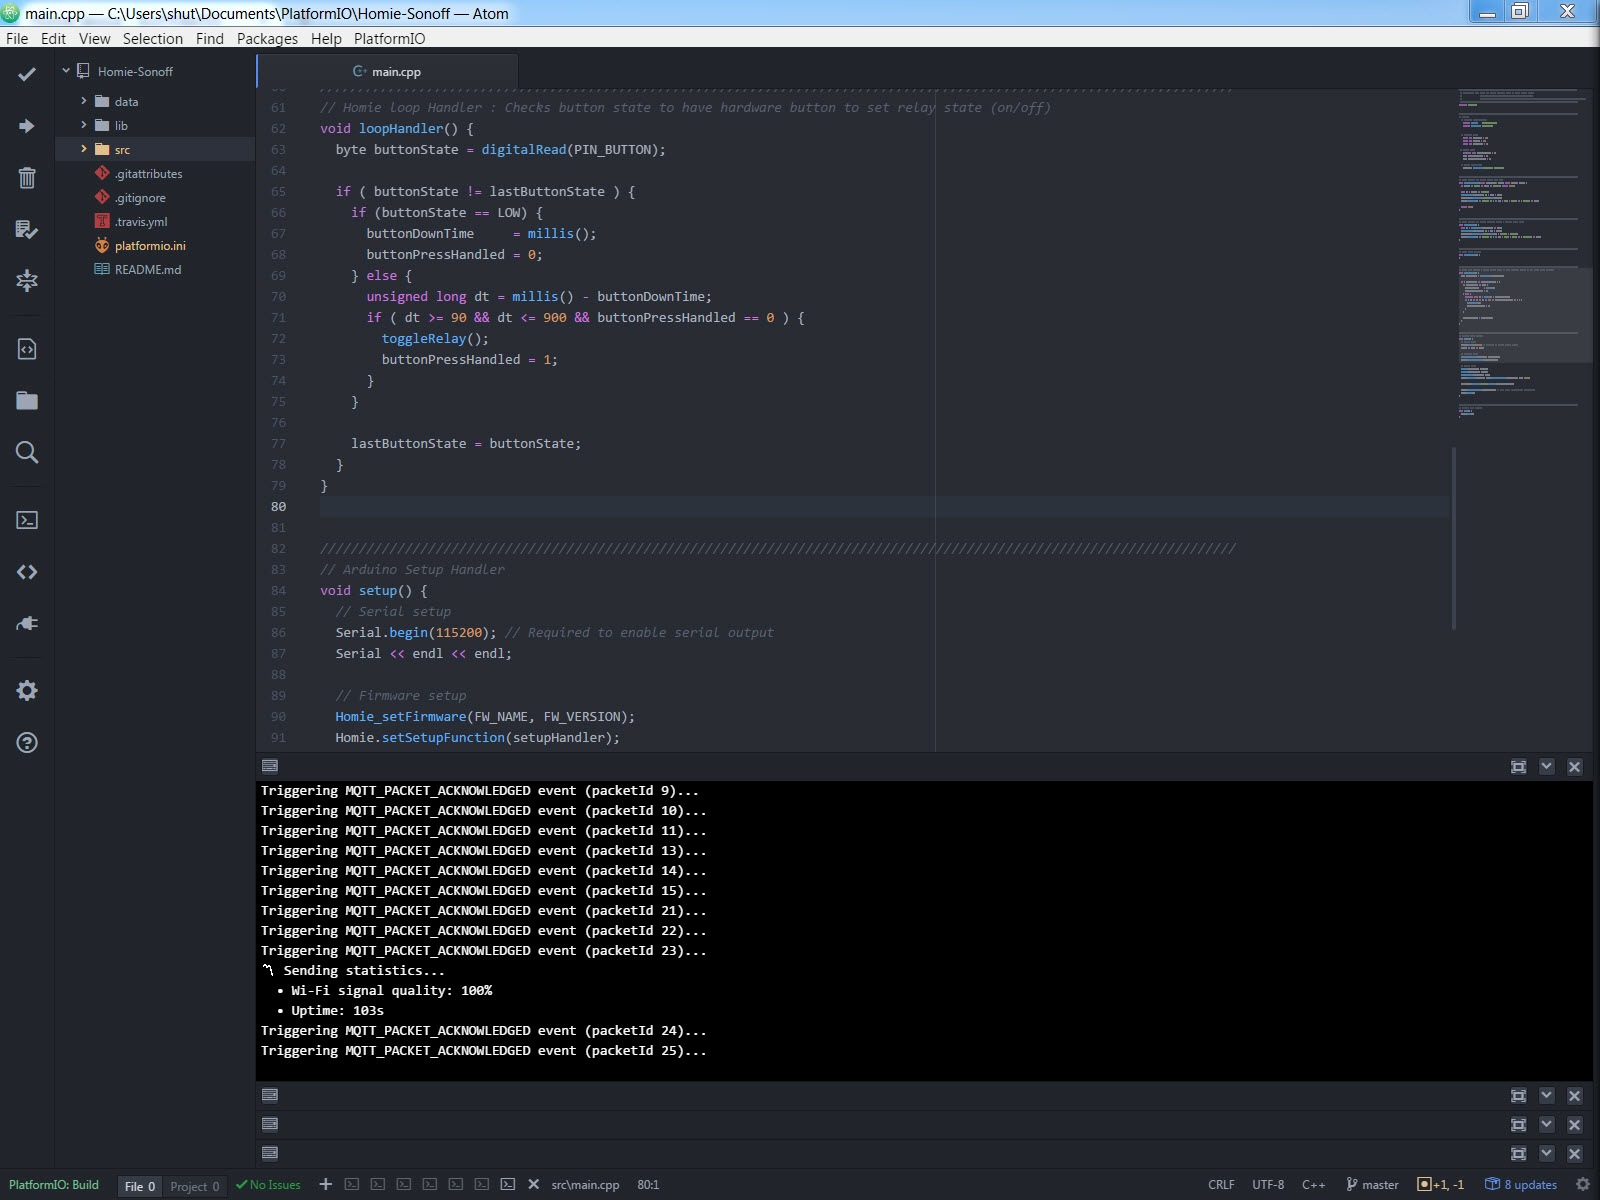Click the PlatformIO Test checklist icon
The image size is (1600, 1200).
pyautogui.click(x=27, y=230)
